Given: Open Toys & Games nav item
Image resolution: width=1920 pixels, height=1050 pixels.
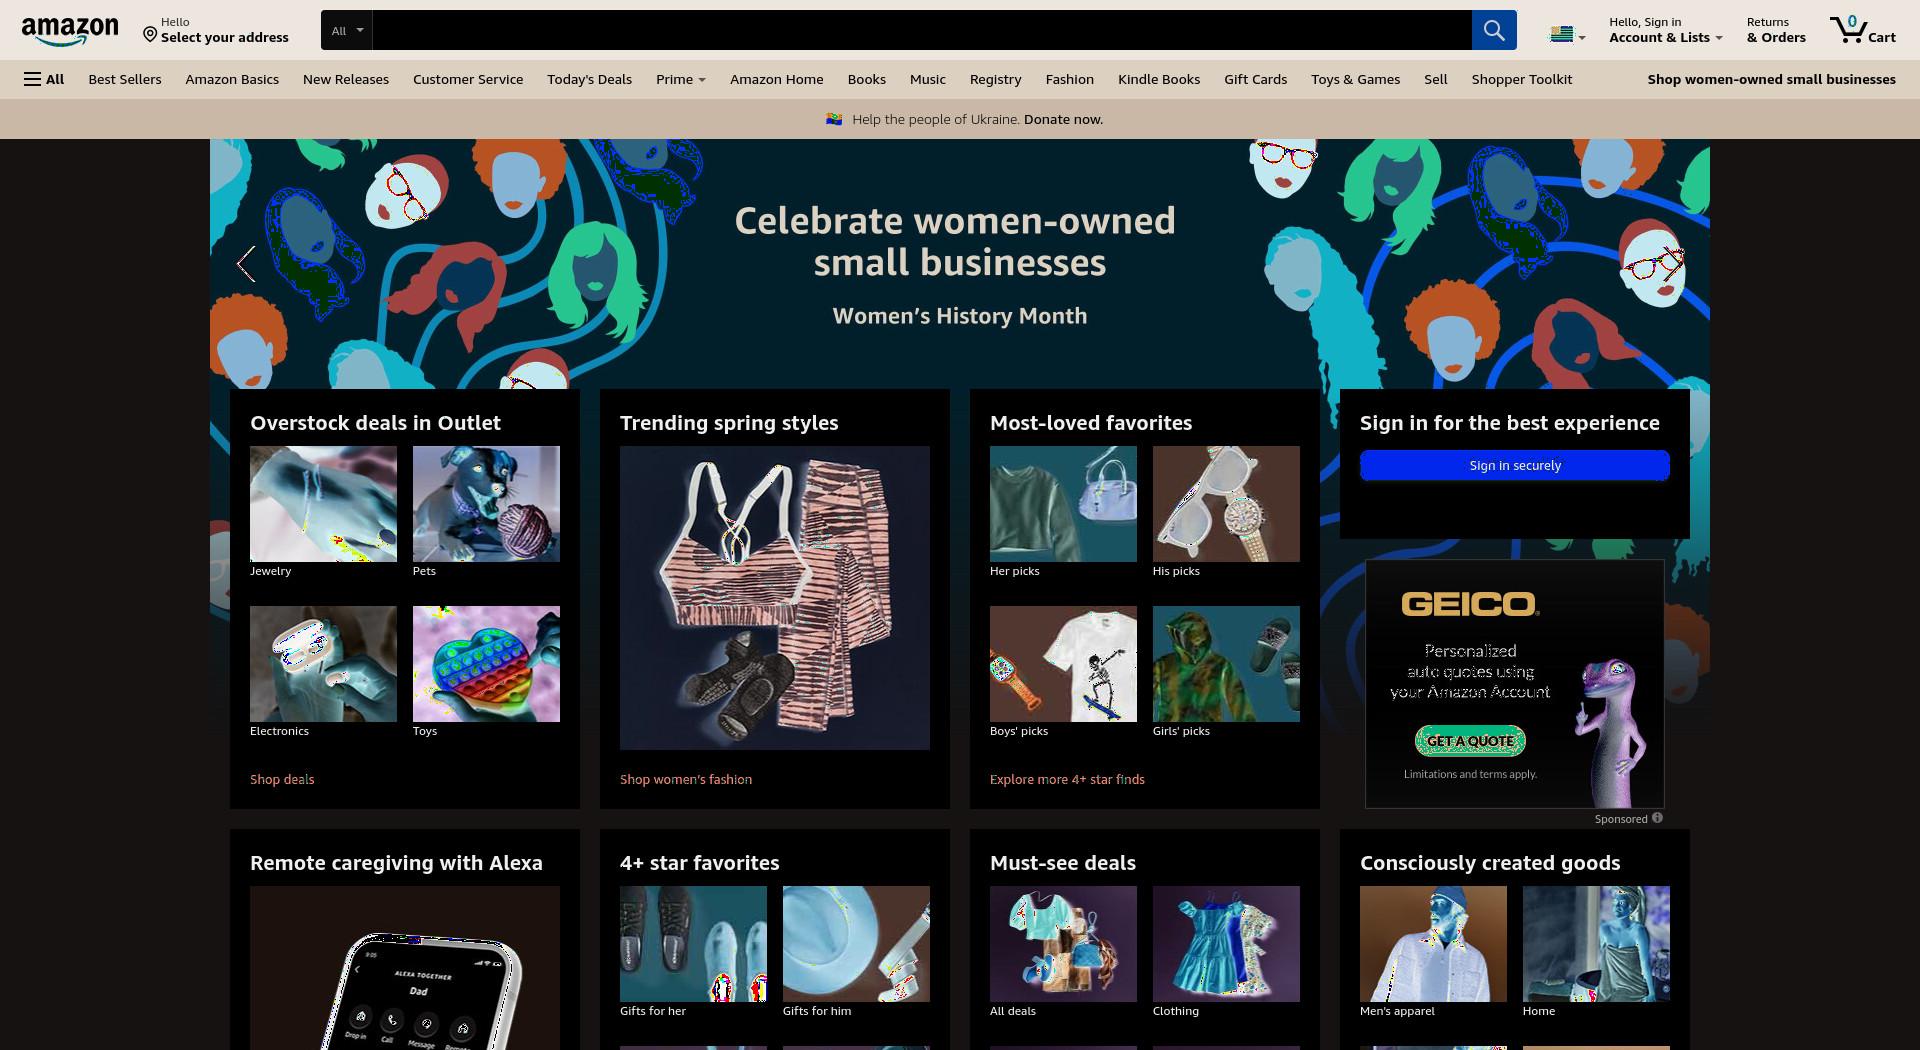Looking at the screenshot, I should click(1356, 79).
